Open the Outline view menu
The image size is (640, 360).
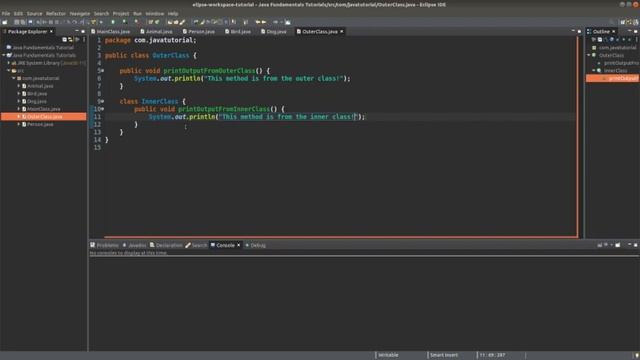636,40
